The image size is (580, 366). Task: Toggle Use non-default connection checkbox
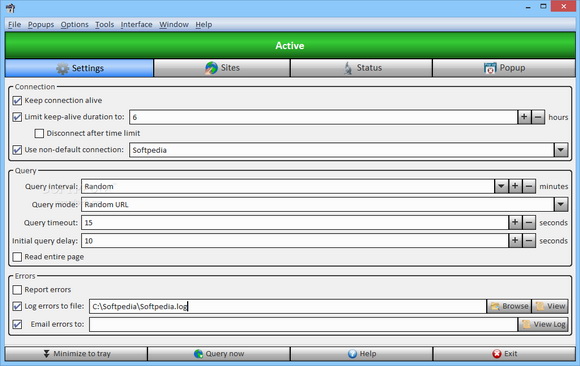tap(17, 150)
